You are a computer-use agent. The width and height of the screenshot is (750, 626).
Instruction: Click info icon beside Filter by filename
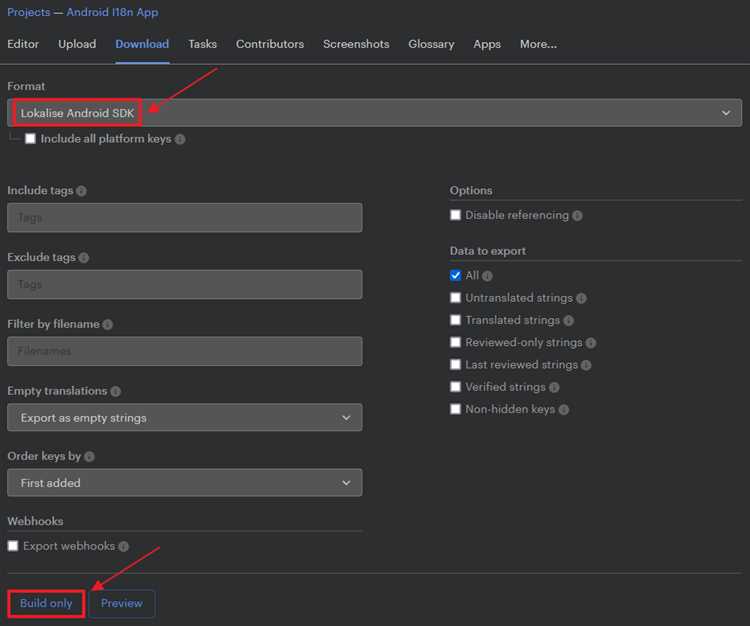pyautogui.click(x=108, y=325)
